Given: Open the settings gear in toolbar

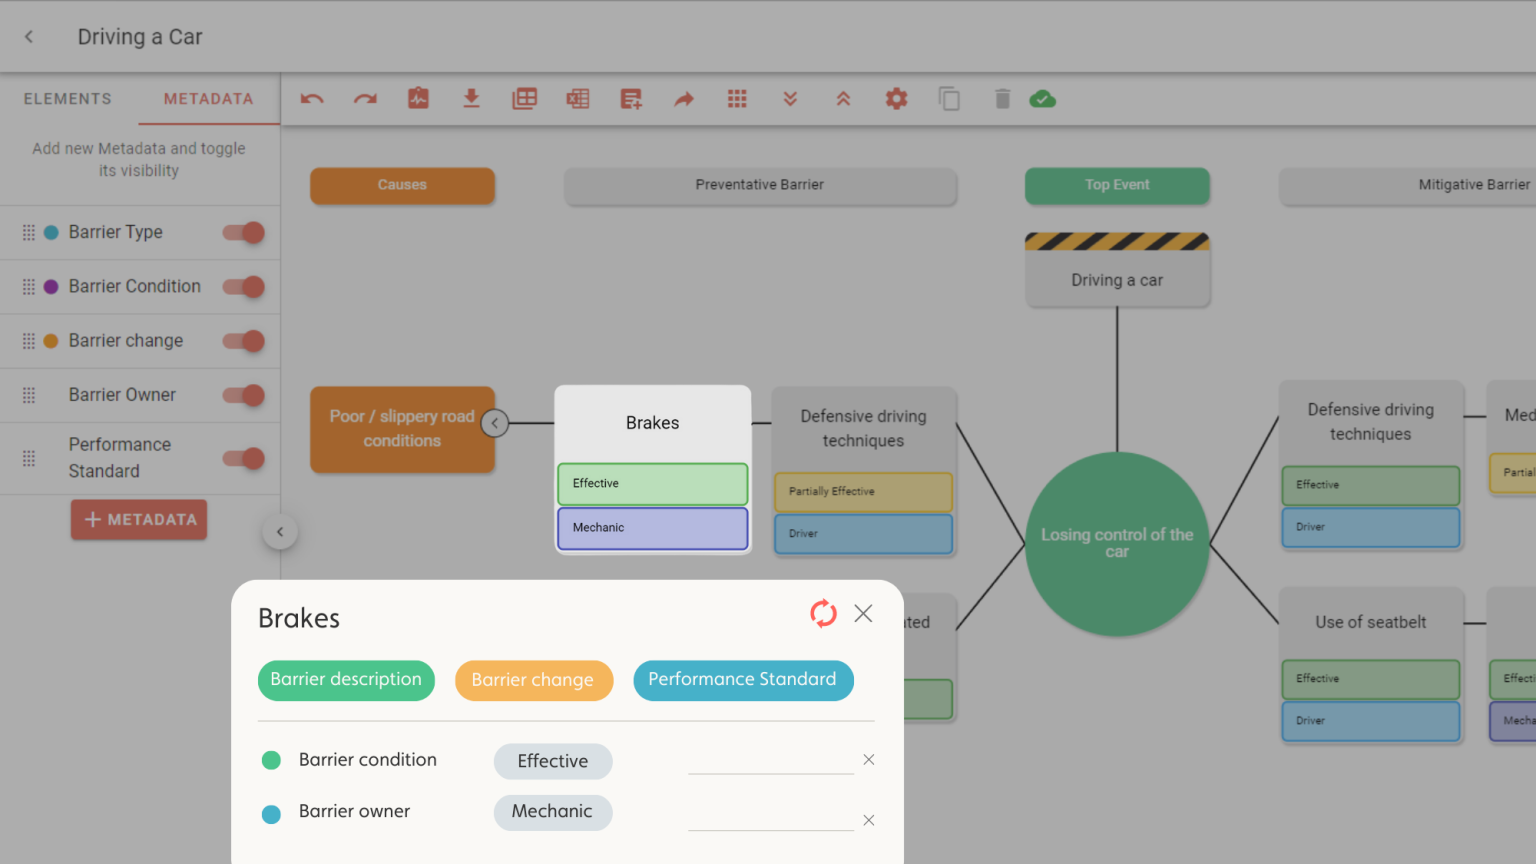Looking at the screenshot, I should point(896,99).
